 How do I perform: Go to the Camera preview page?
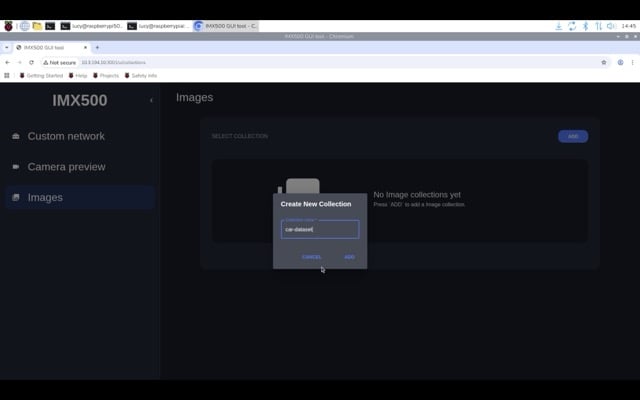[x=66, y=167]
